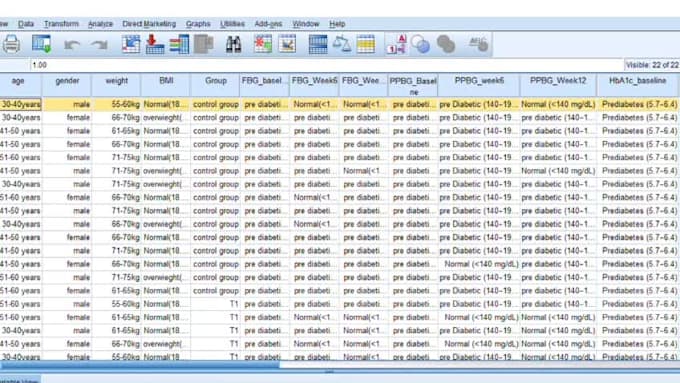Select the FBG_Week6 column header

314,85
